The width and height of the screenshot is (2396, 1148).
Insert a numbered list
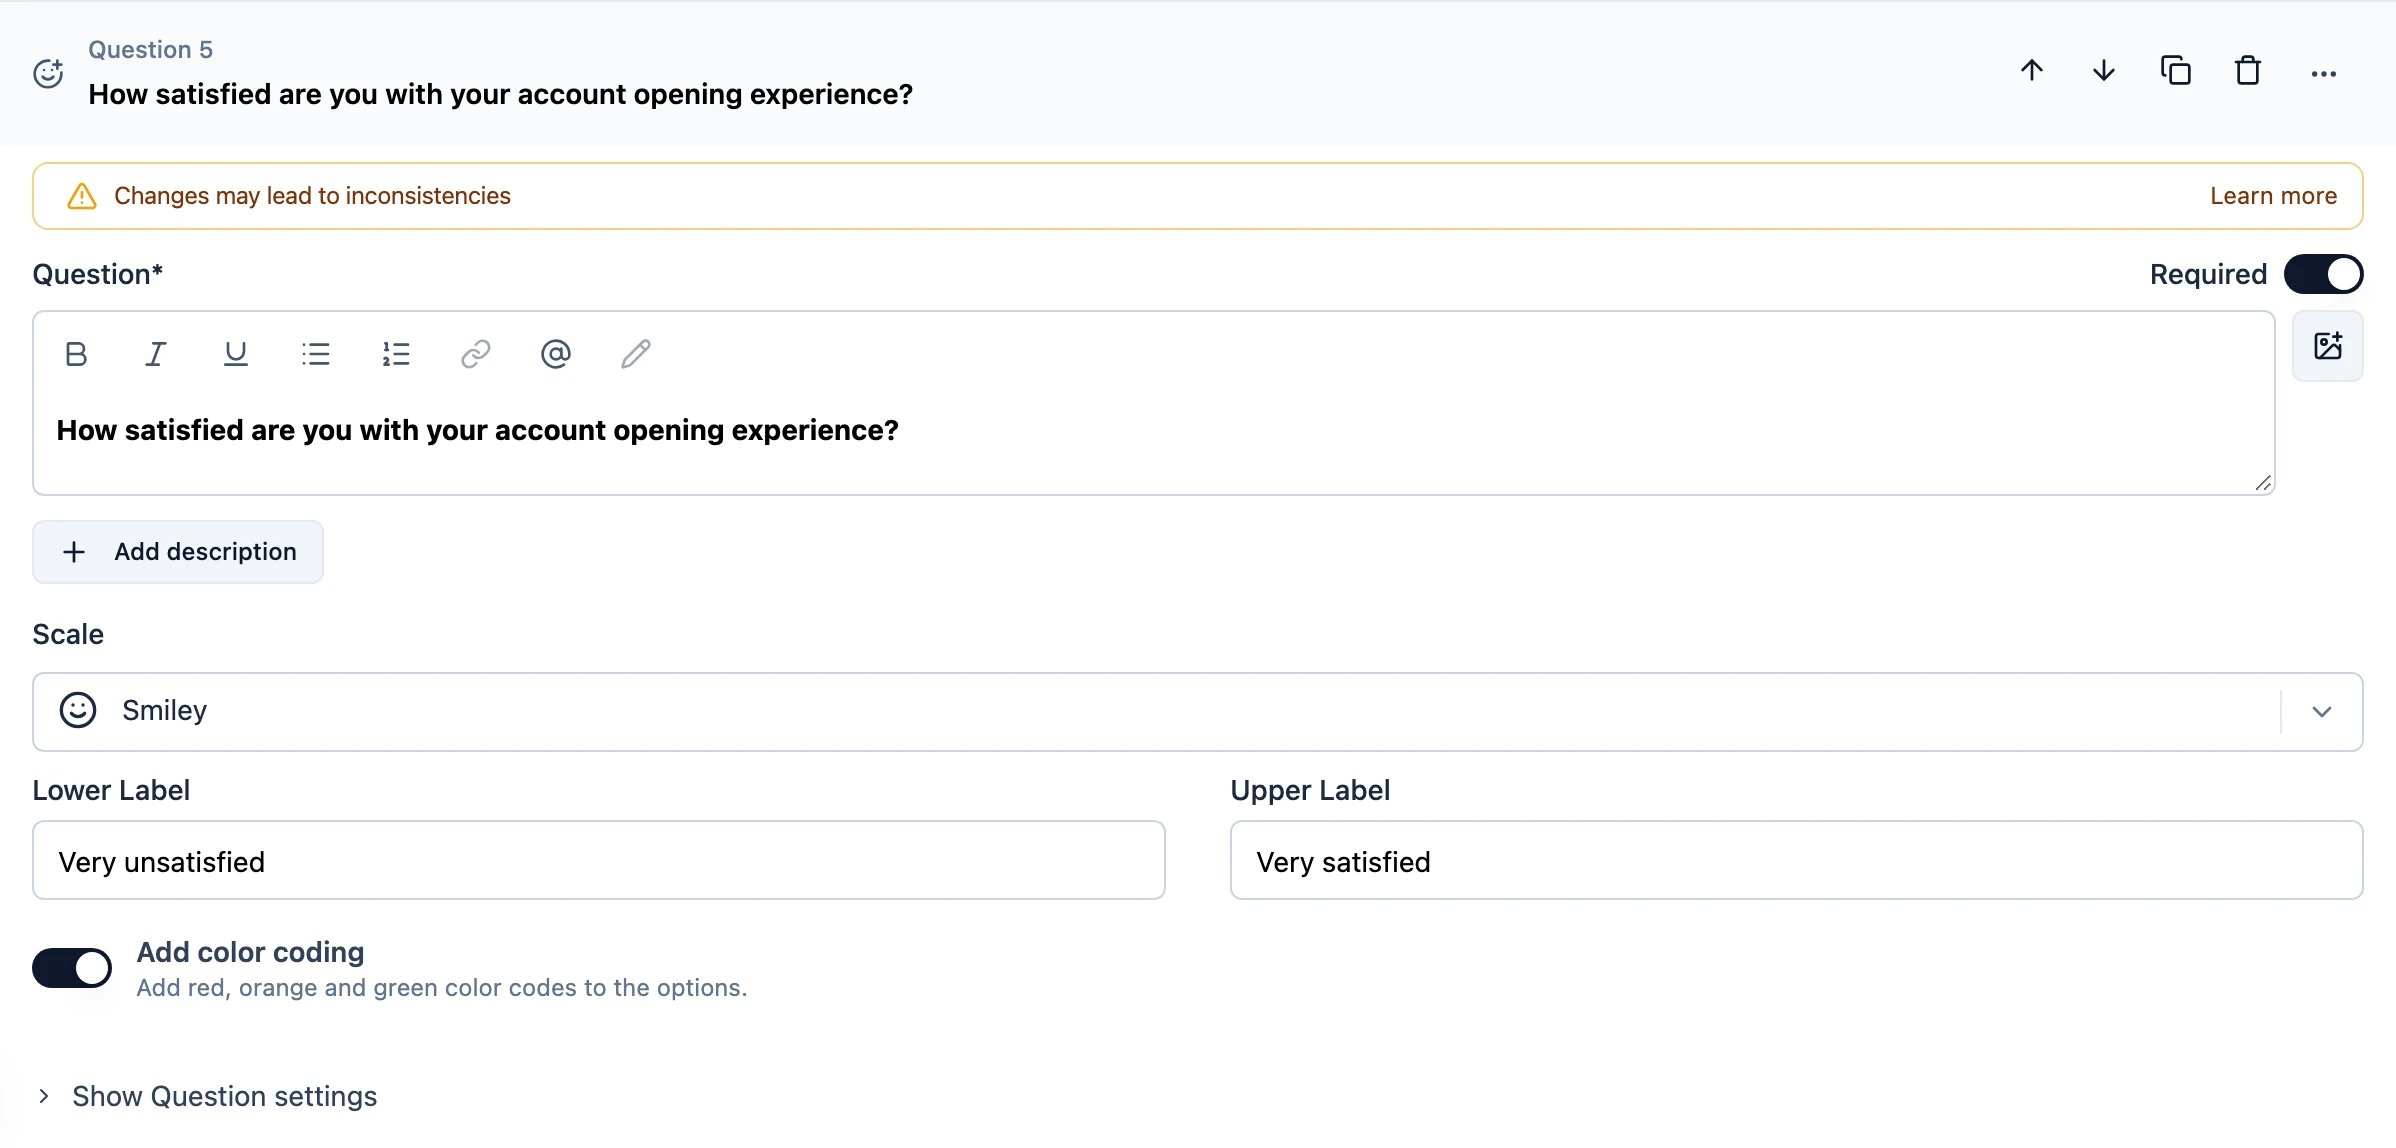(x=396, y=354)
